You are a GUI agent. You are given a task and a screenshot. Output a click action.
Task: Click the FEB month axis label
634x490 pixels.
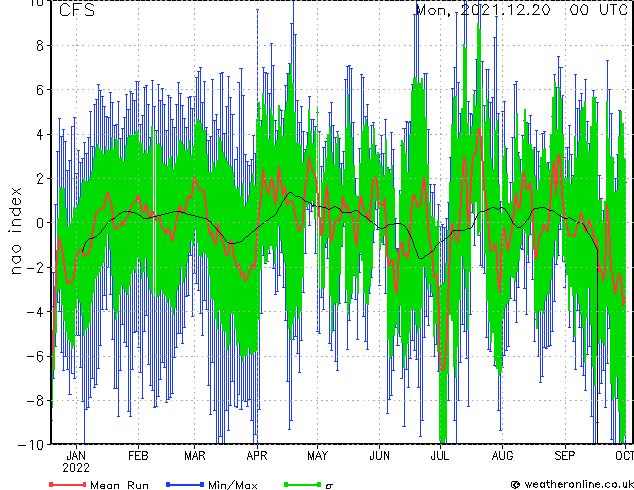(x=138, y=456)
